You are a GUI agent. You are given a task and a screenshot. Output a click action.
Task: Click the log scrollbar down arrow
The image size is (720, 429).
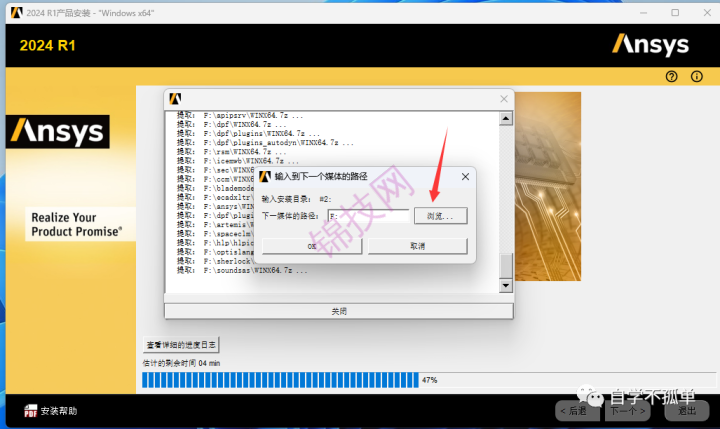click(x=506, y=286)
